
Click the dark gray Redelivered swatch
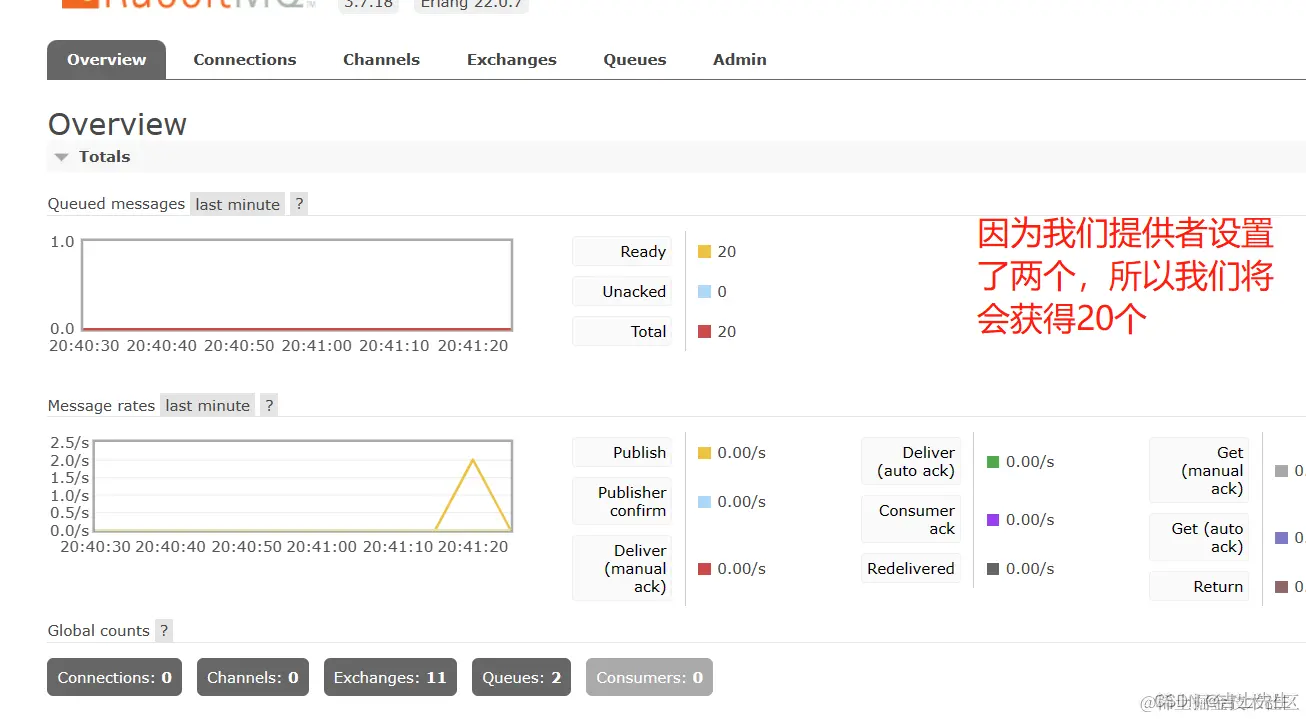[993, 569]
